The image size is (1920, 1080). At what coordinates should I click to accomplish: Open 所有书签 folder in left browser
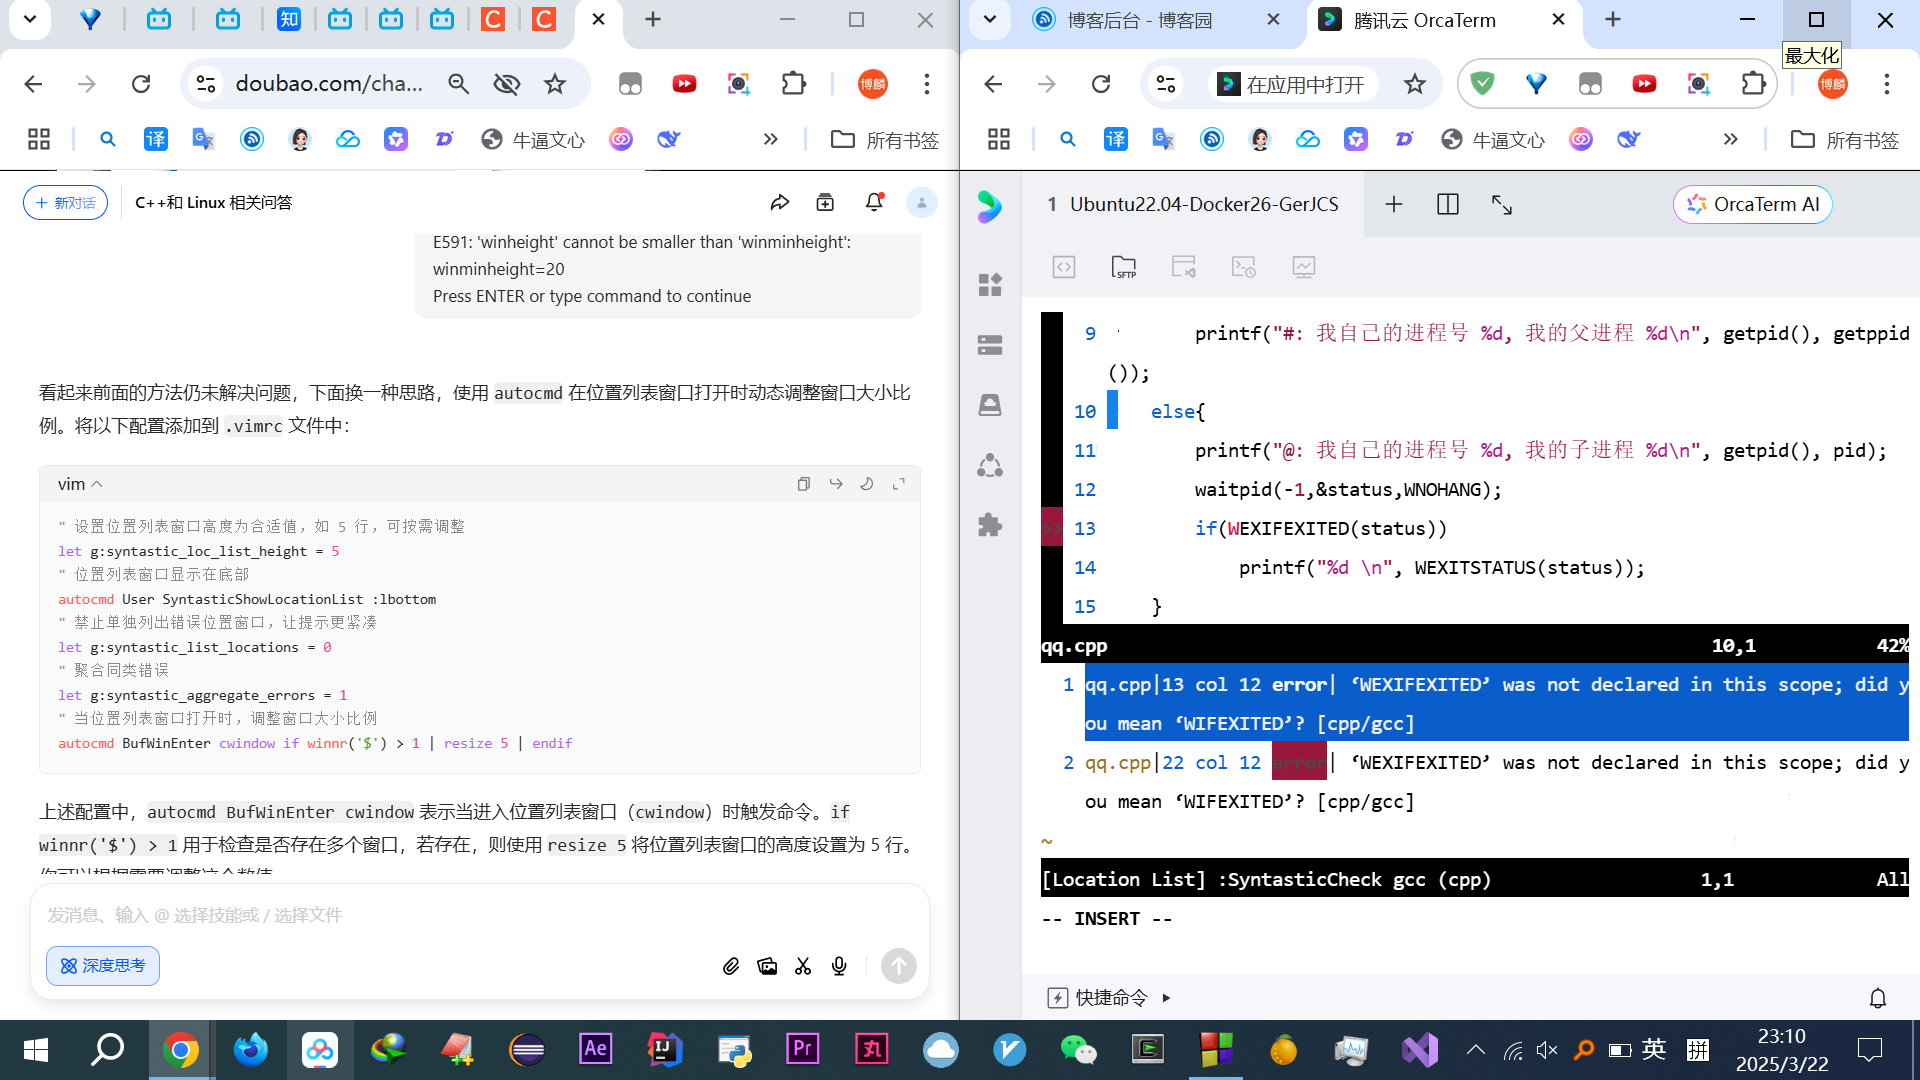tap(885, 140)
